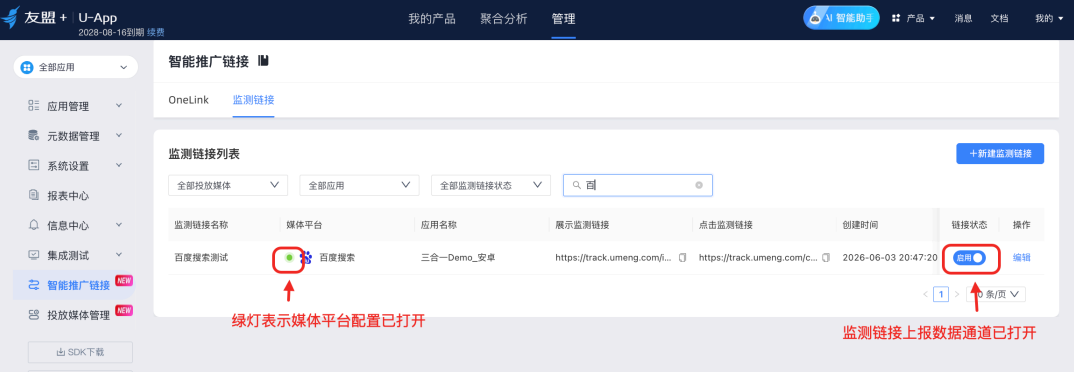This screenshot has width=1074, height=372.
Task: Click the 创建时间 column header
Action: click(860, 225)
